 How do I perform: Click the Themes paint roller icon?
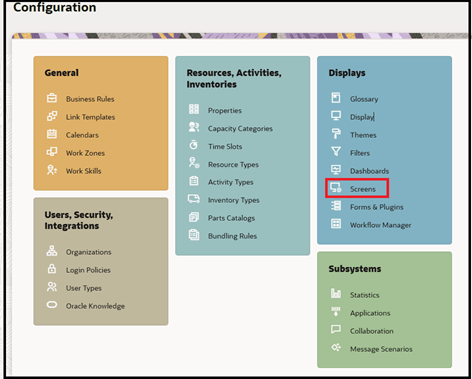point(336,134)
